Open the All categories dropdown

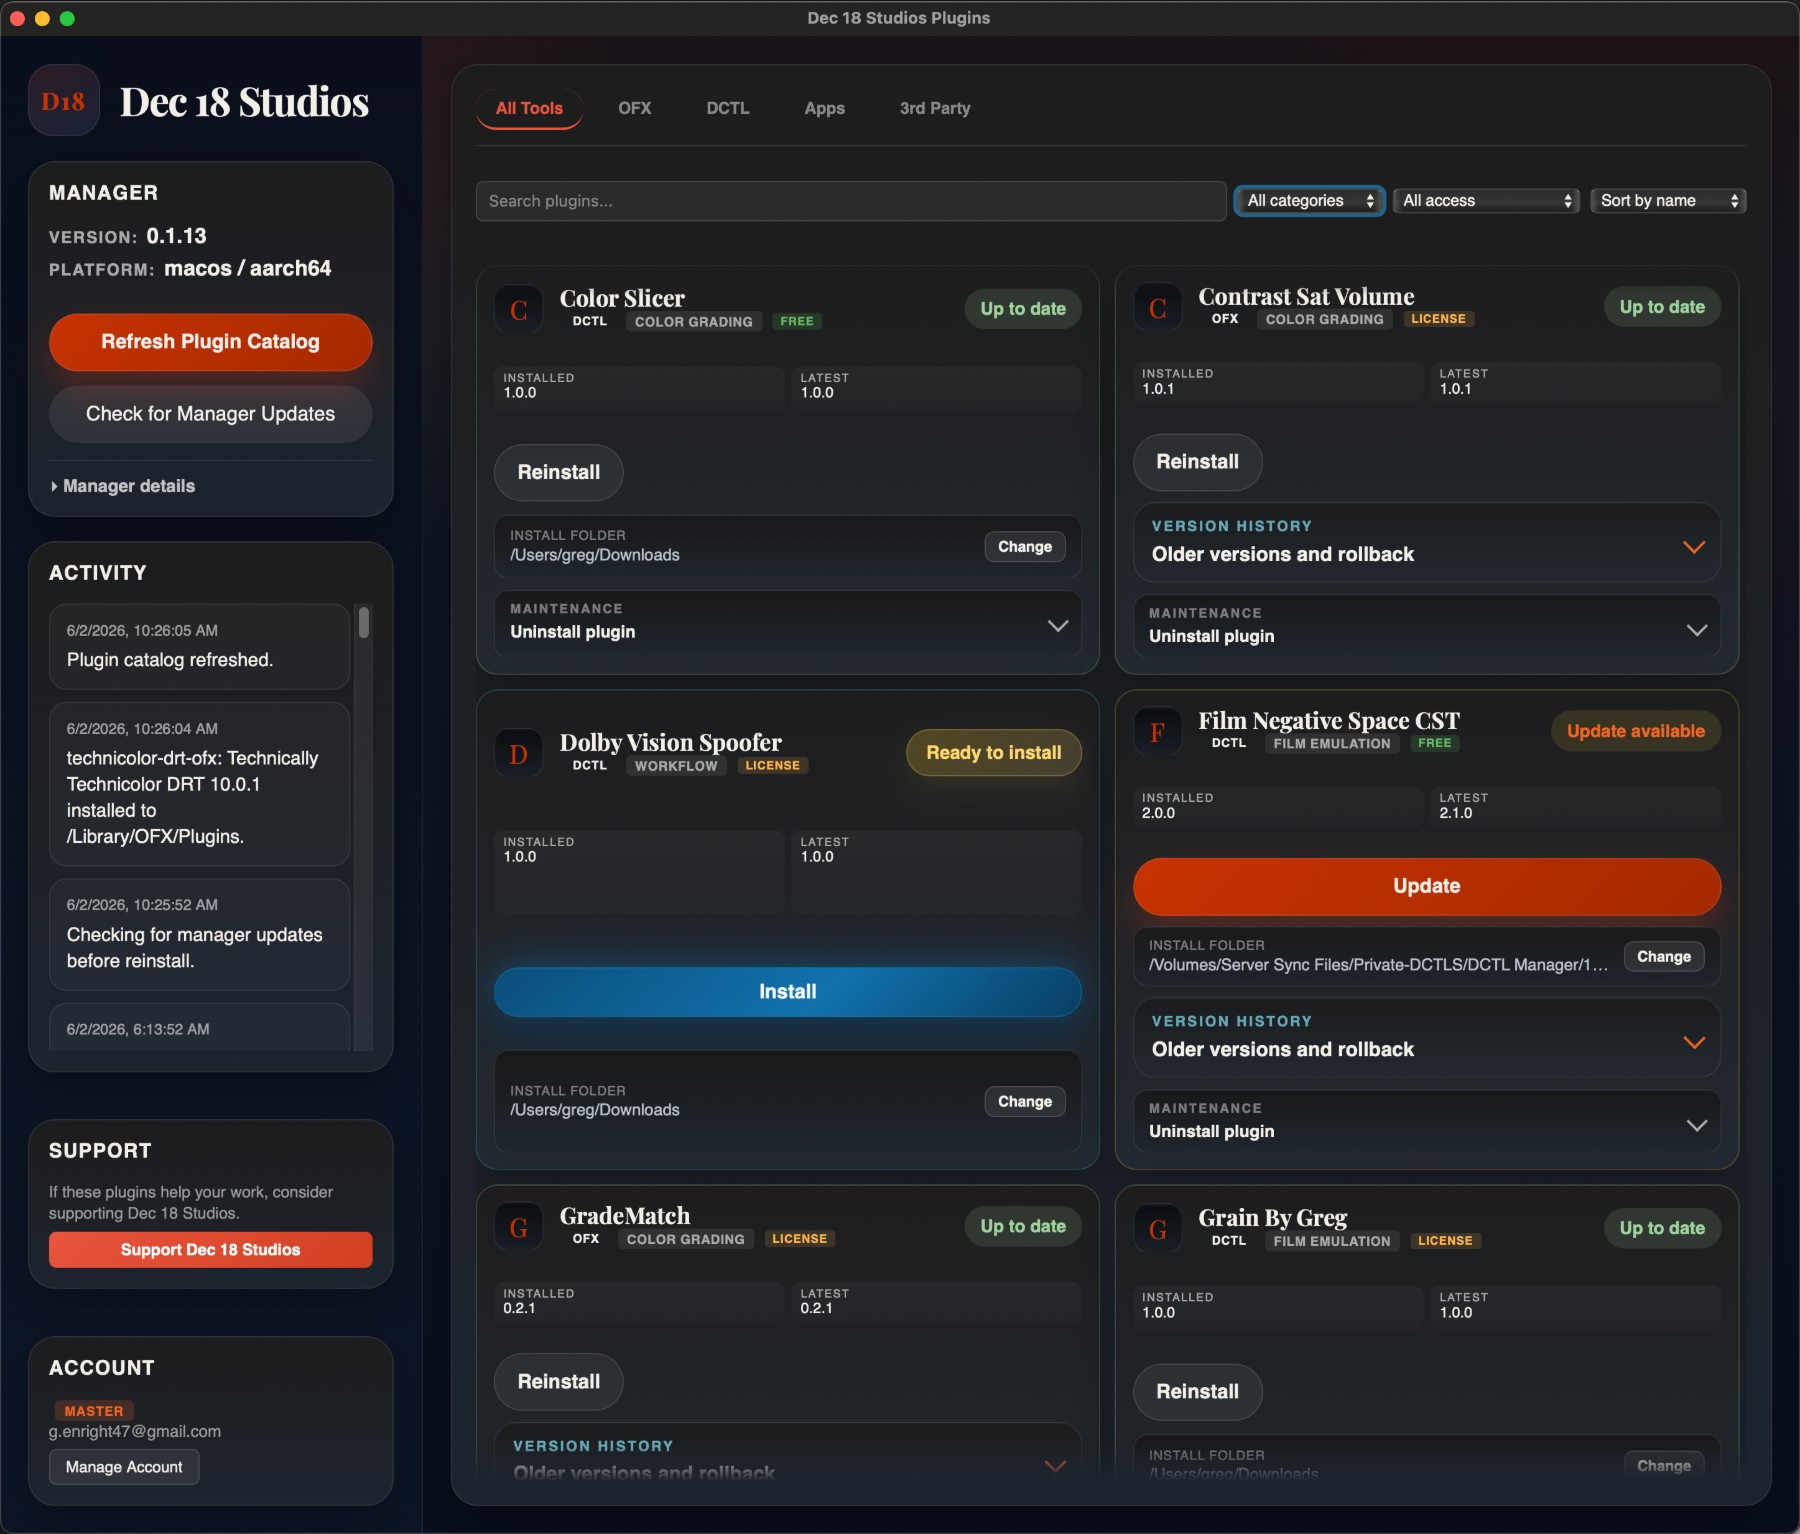1309,201
